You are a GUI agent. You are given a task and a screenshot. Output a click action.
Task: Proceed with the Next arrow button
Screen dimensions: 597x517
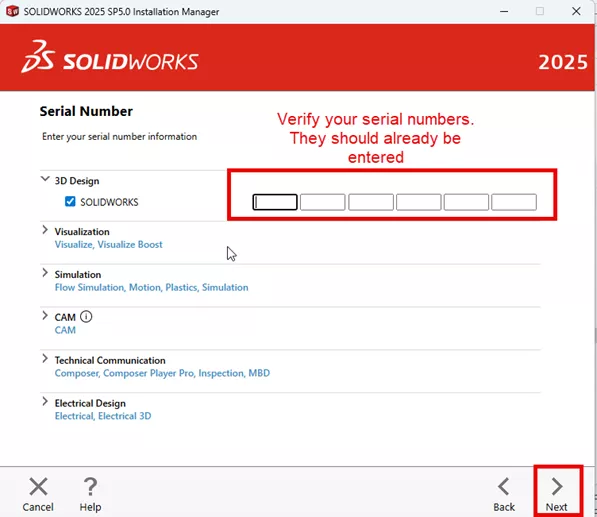point(557,487)
